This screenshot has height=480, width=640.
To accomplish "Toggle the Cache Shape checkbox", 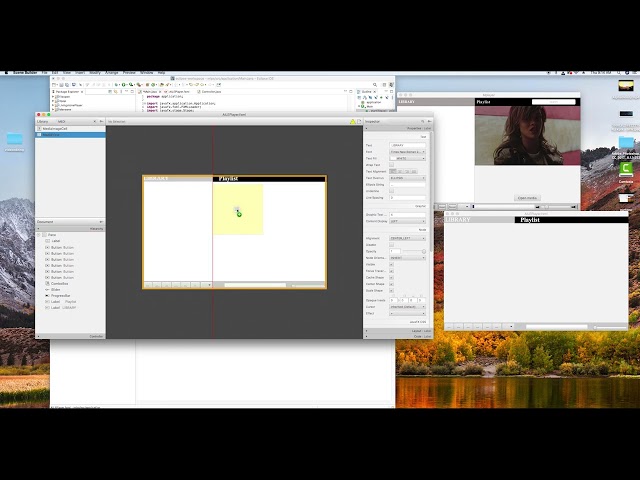I will tap(391, 278).
